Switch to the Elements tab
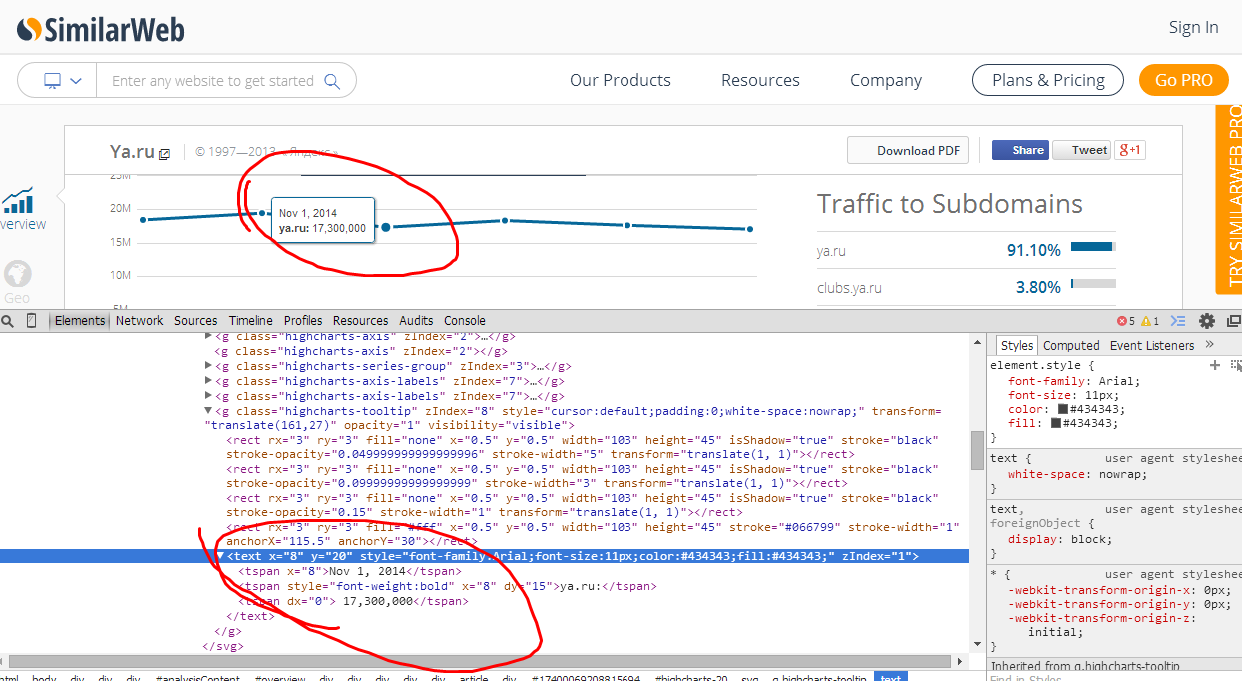This screenshot has width=1242, height=681. tap(80, 321)
